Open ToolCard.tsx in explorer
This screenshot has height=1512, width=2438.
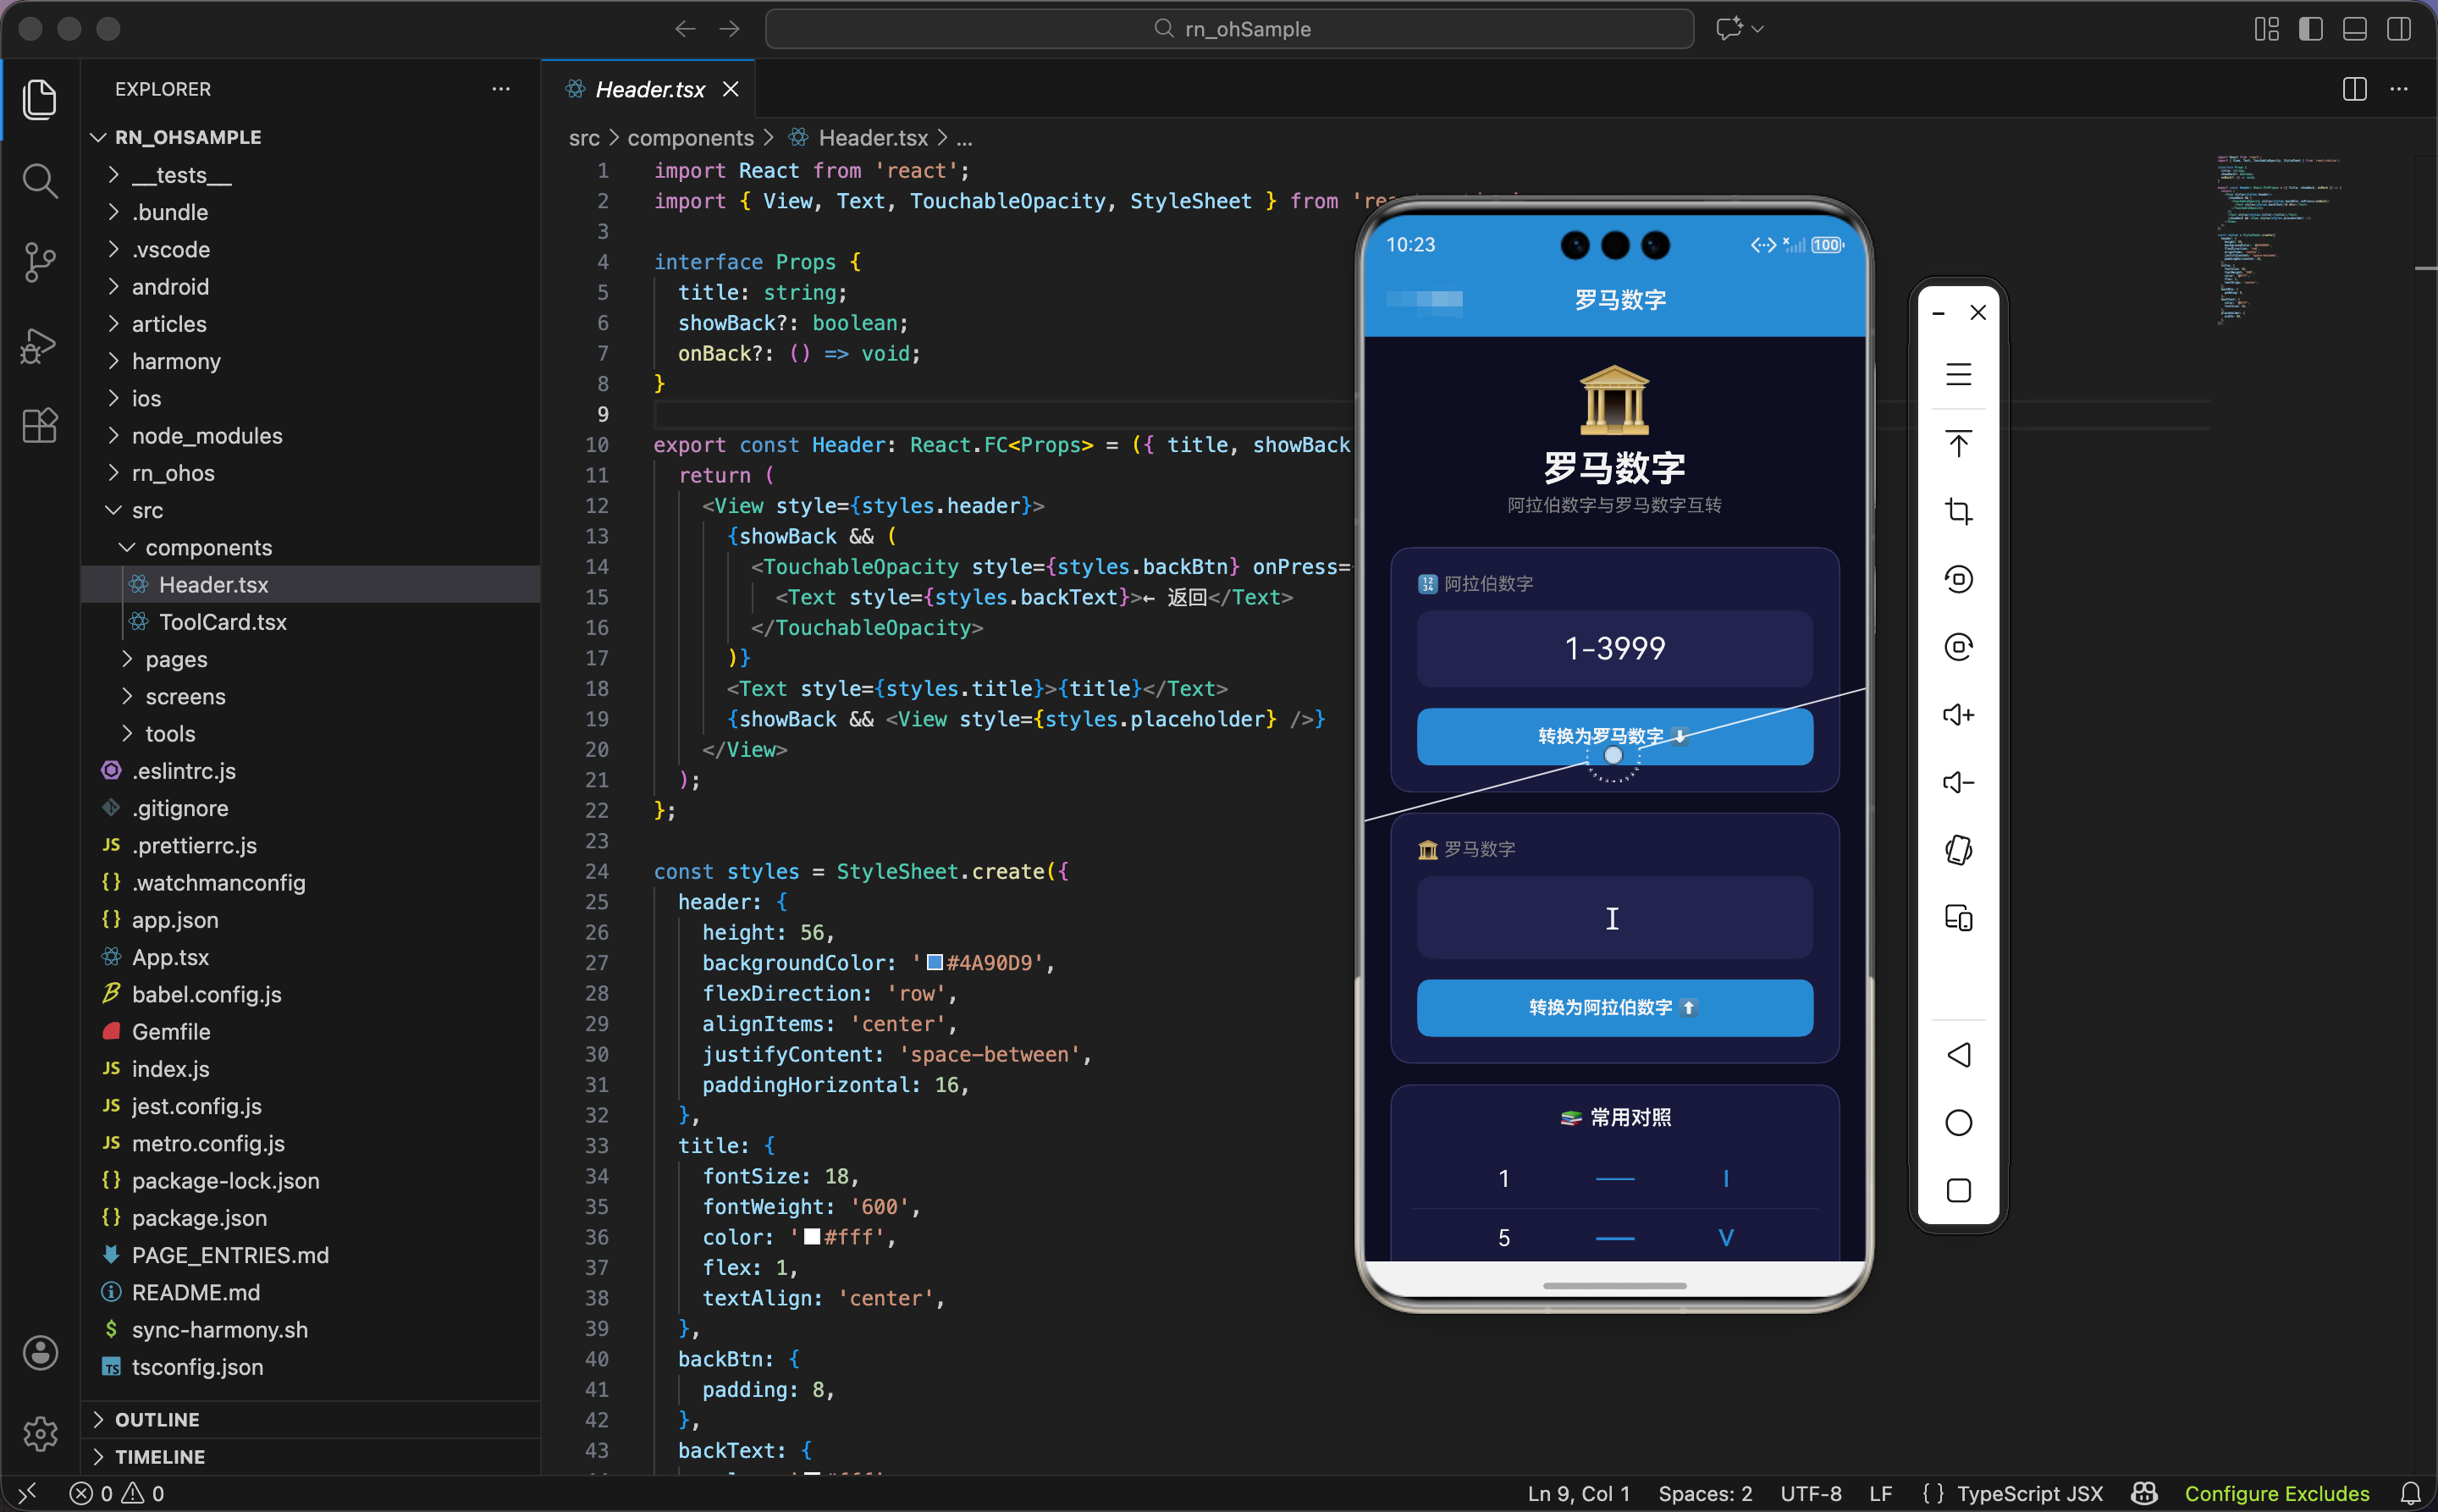click(222, 622)
